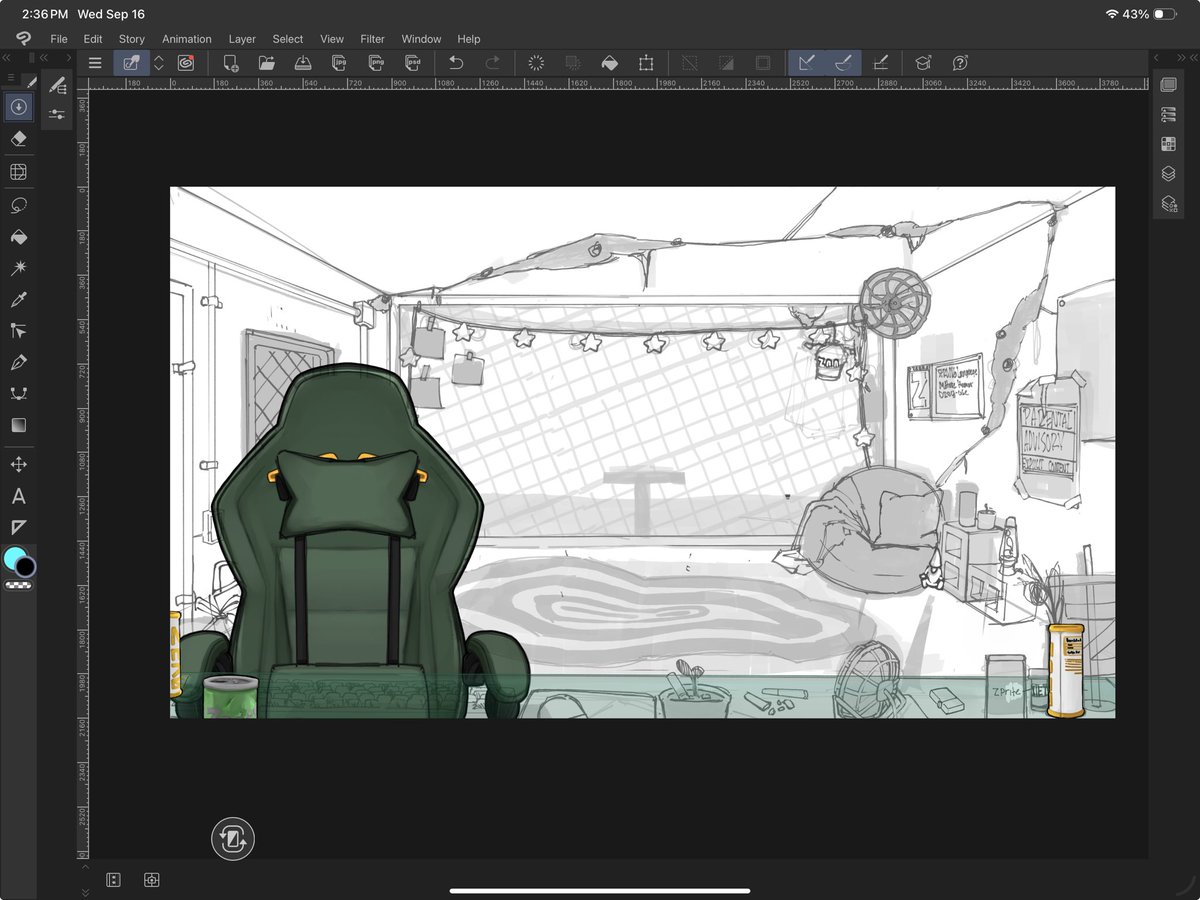Click the clear (spinner-shaped) icon
1200x900 pixels.
pos(536,63)
